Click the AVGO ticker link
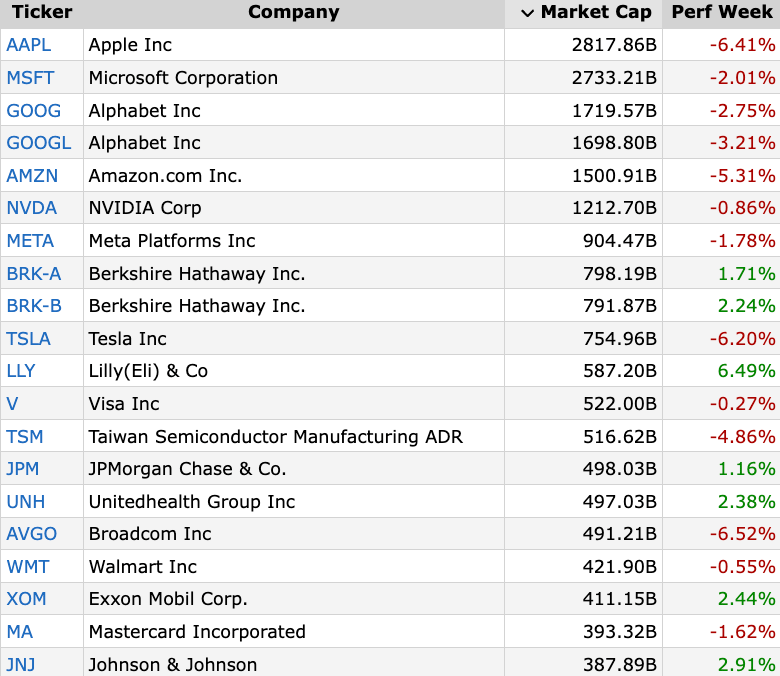The width and height of the screenshot is (780, 676). click(32, 534)
